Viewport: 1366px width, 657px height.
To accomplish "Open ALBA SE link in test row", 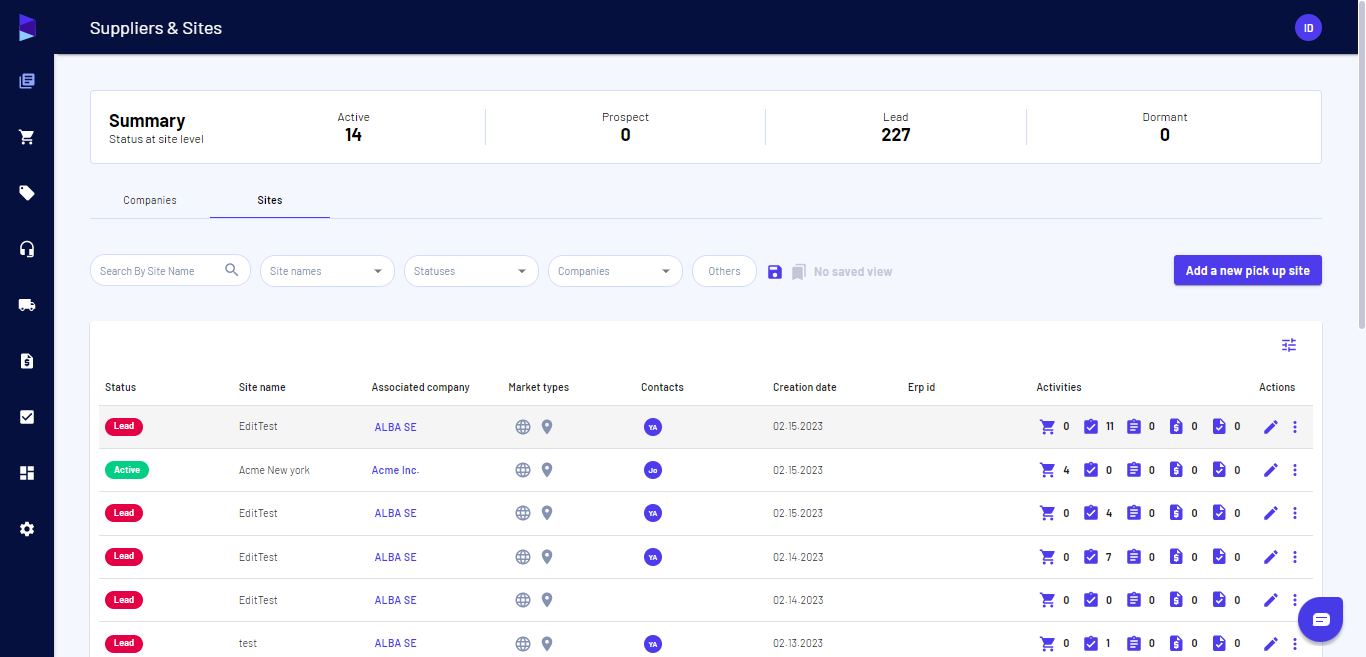I will pos(395,644).
